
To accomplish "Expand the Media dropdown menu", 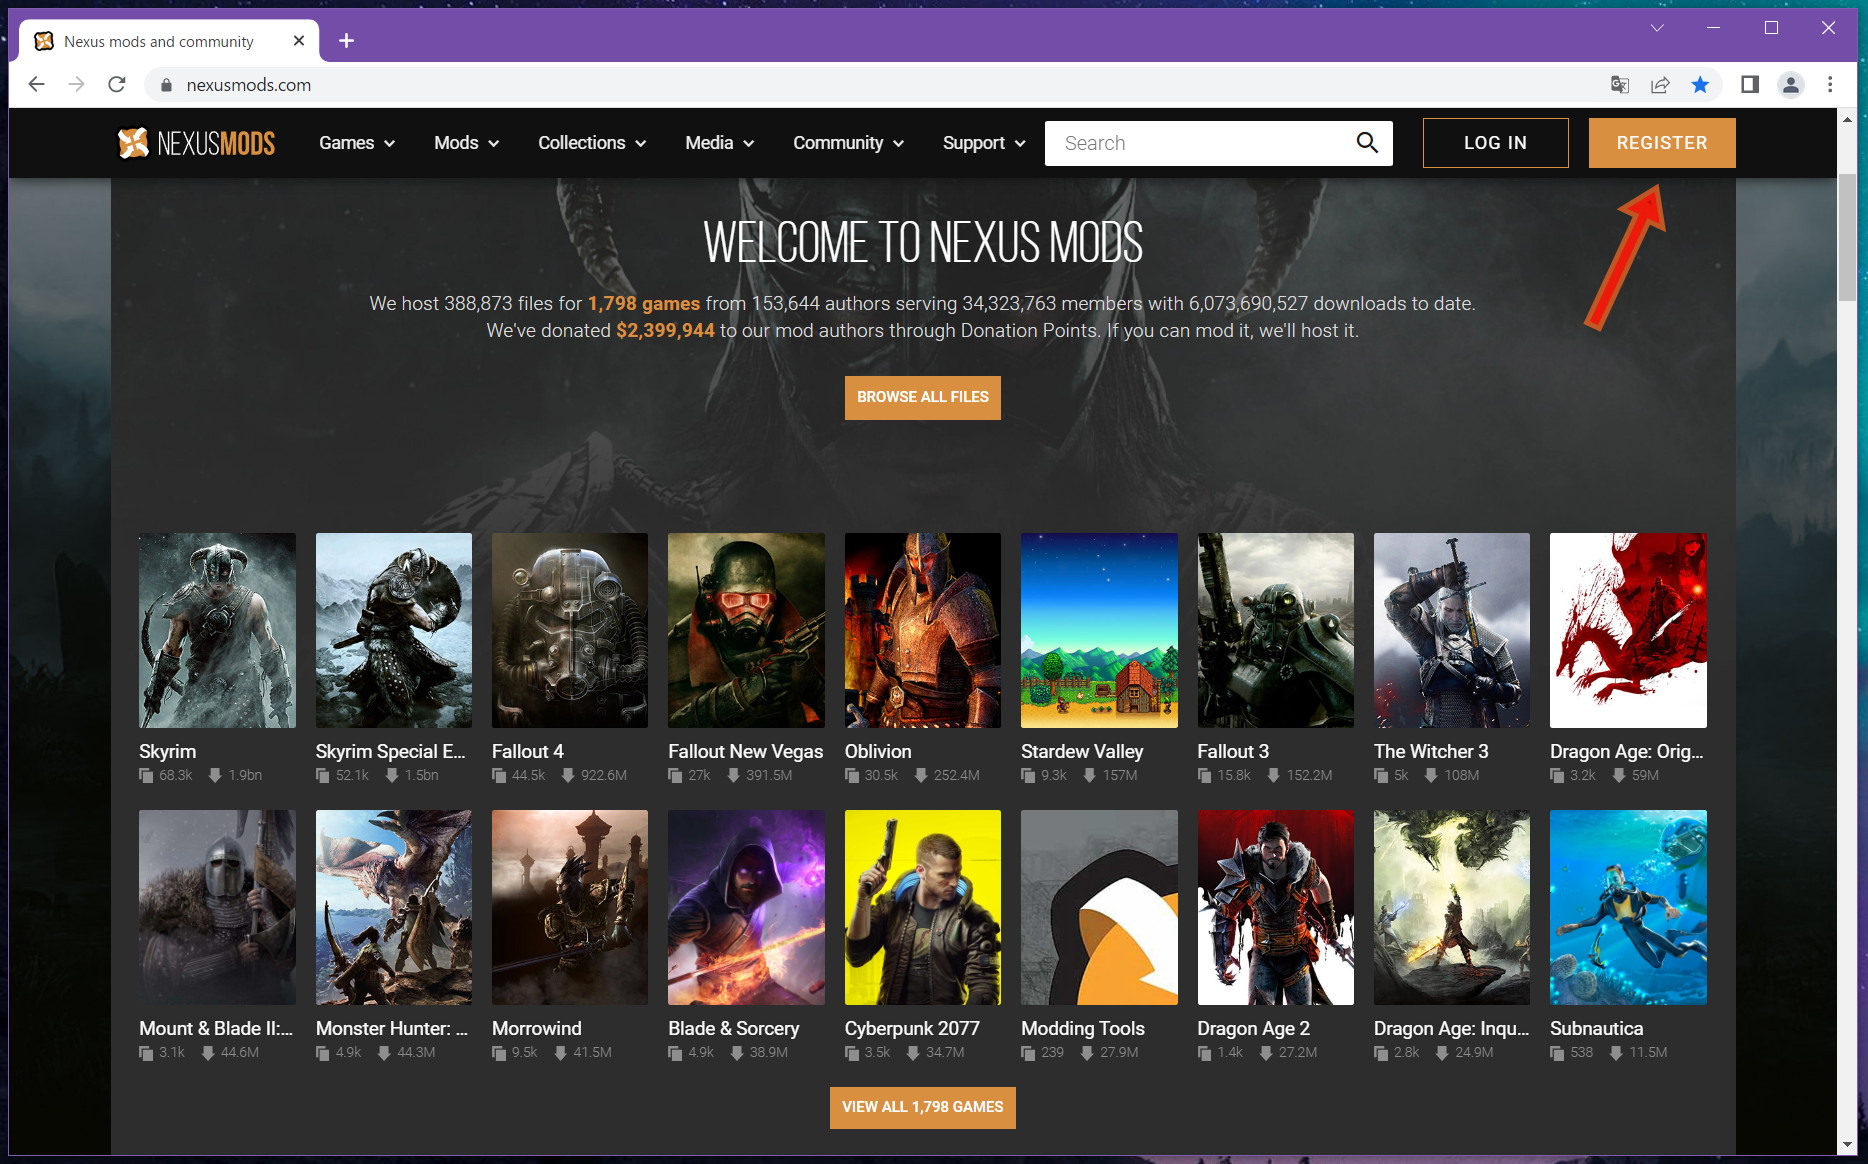I will coord(719,143).
